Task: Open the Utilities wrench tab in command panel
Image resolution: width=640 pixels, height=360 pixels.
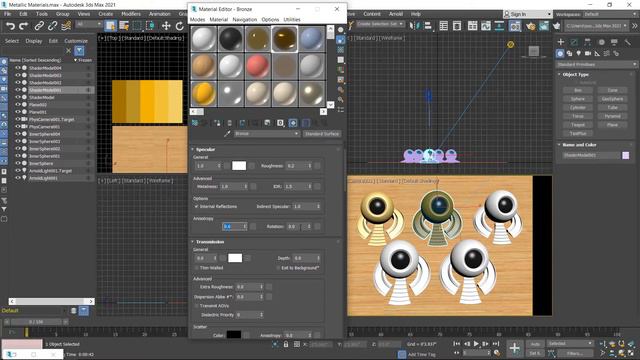Action: 628,42
